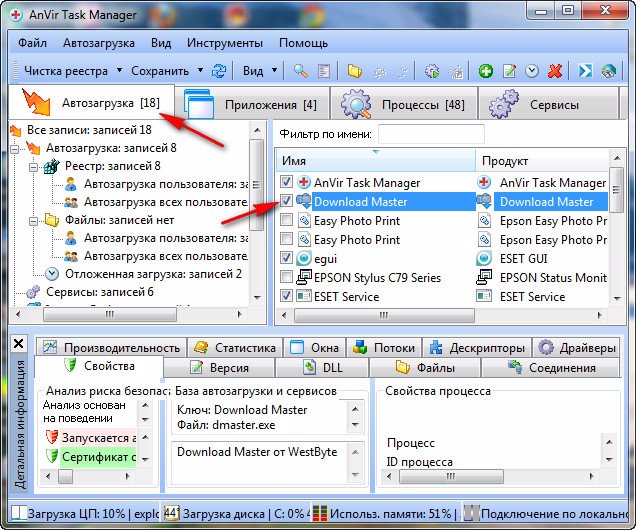
Task: Open the Версия detail tab
Action: (219, 367)
